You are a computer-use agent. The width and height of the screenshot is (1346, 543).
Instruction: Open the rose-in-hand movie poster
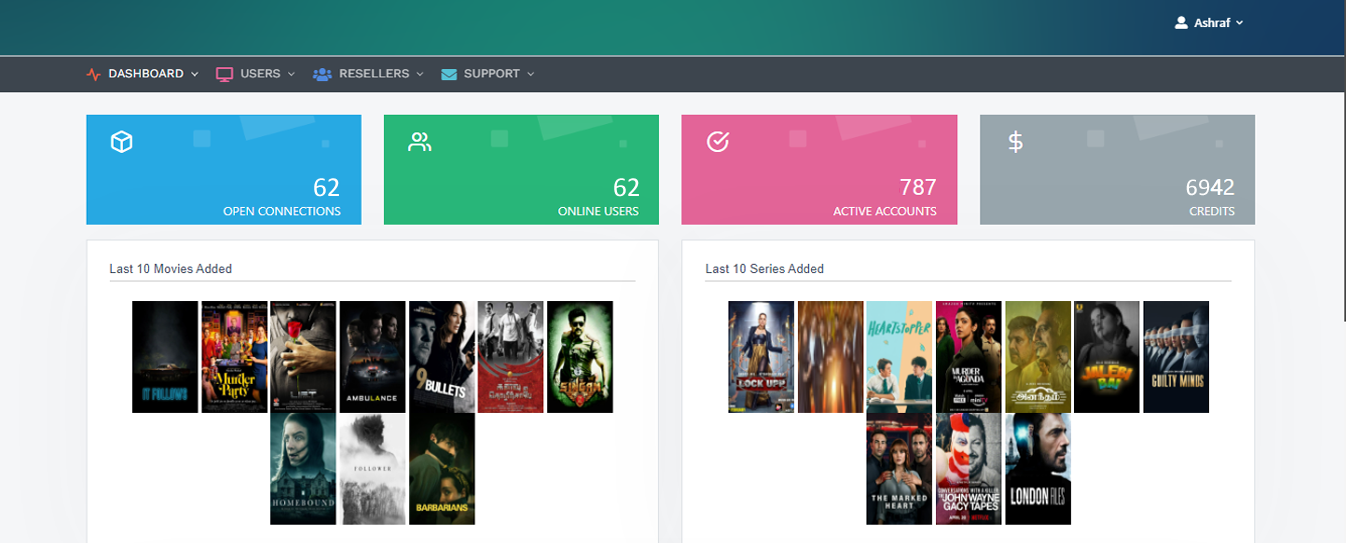303,357
